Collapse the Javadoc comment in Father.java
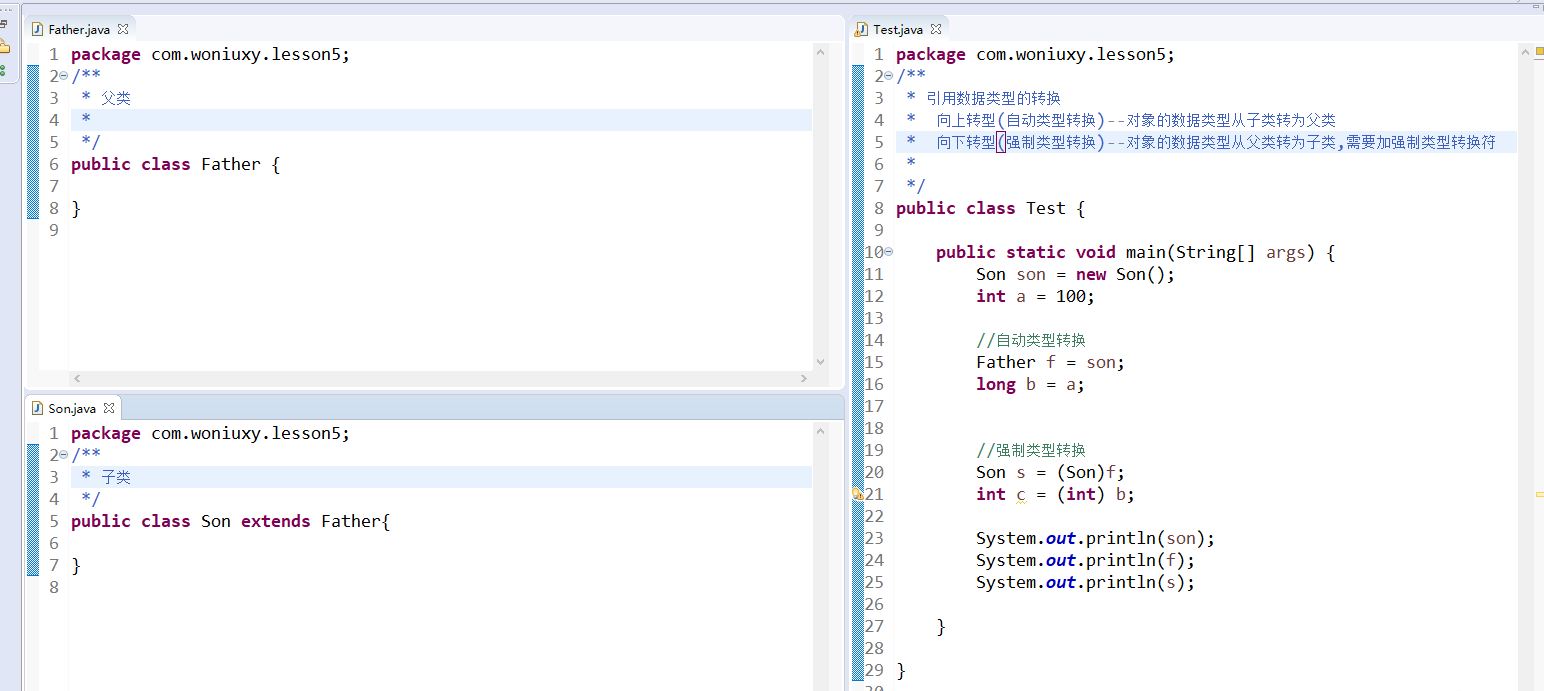Screen dimensions: 1544x691 point(63,76)
